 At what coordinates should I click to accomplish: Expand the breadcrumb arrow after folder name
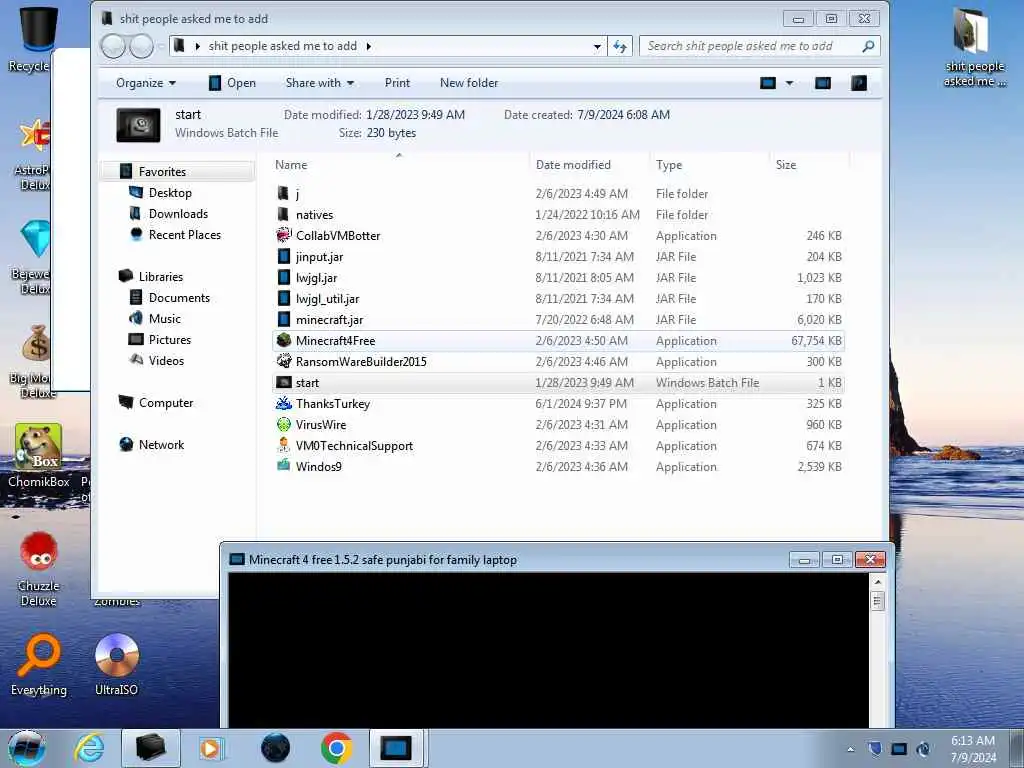[369, 46]
